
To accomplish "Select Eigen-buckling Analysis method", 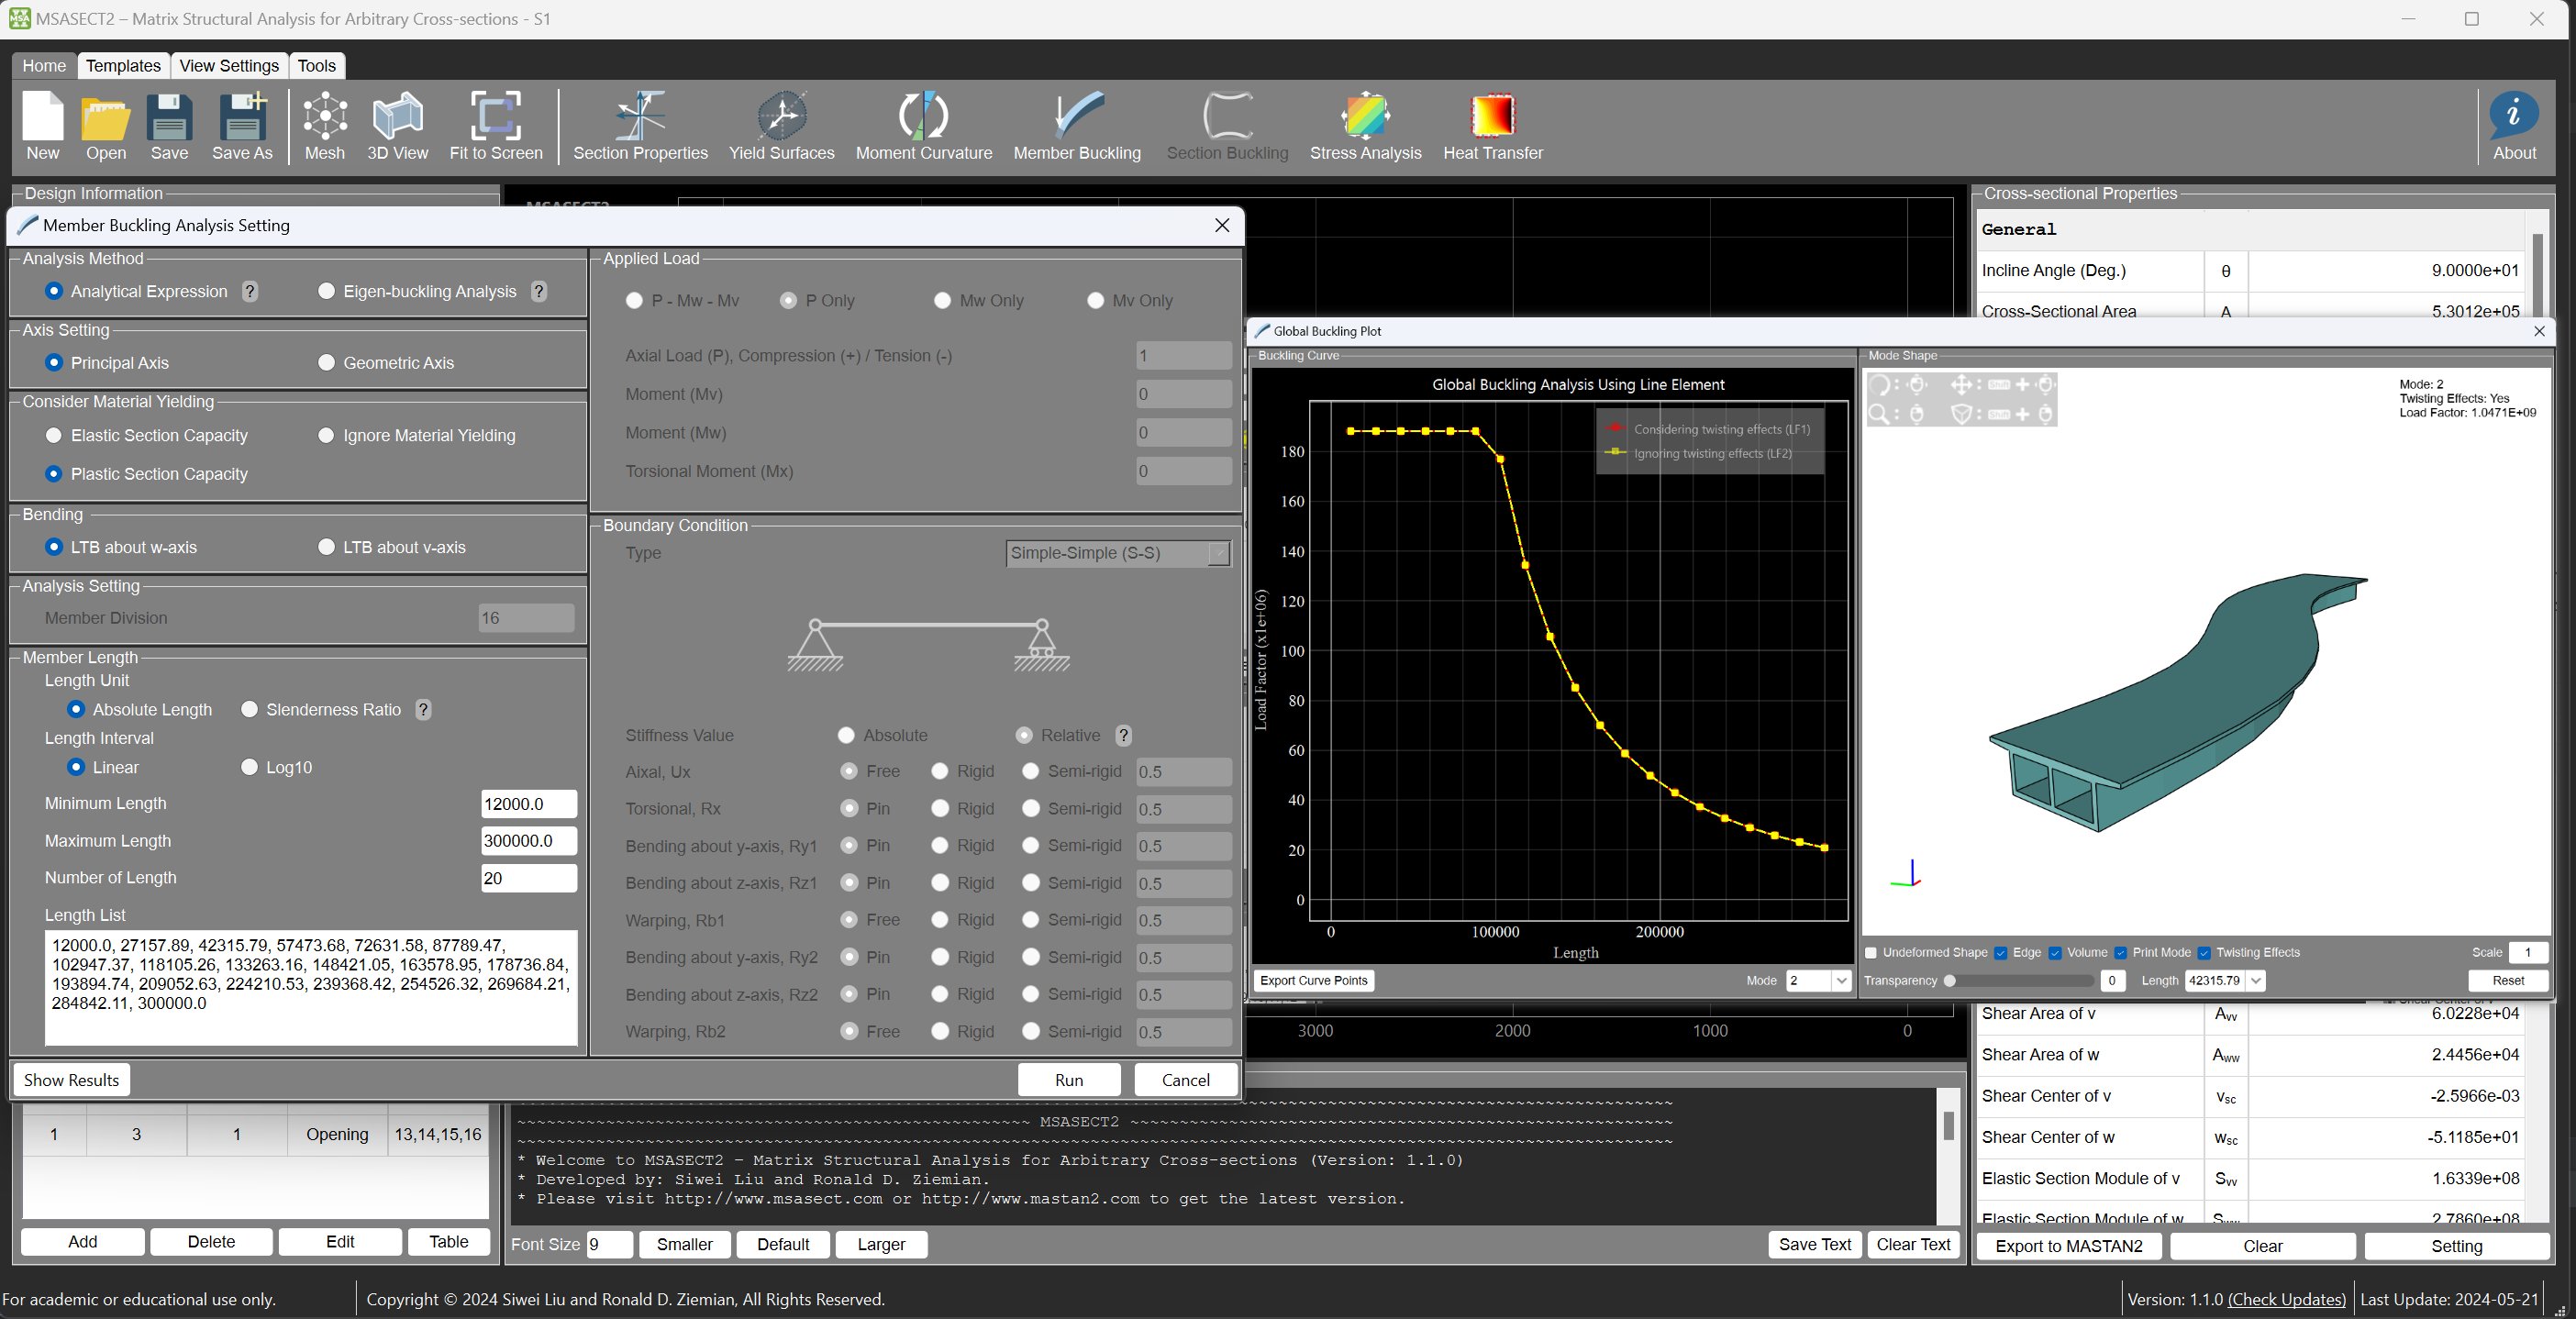I will pyautogui.click(x=326, y=291).
